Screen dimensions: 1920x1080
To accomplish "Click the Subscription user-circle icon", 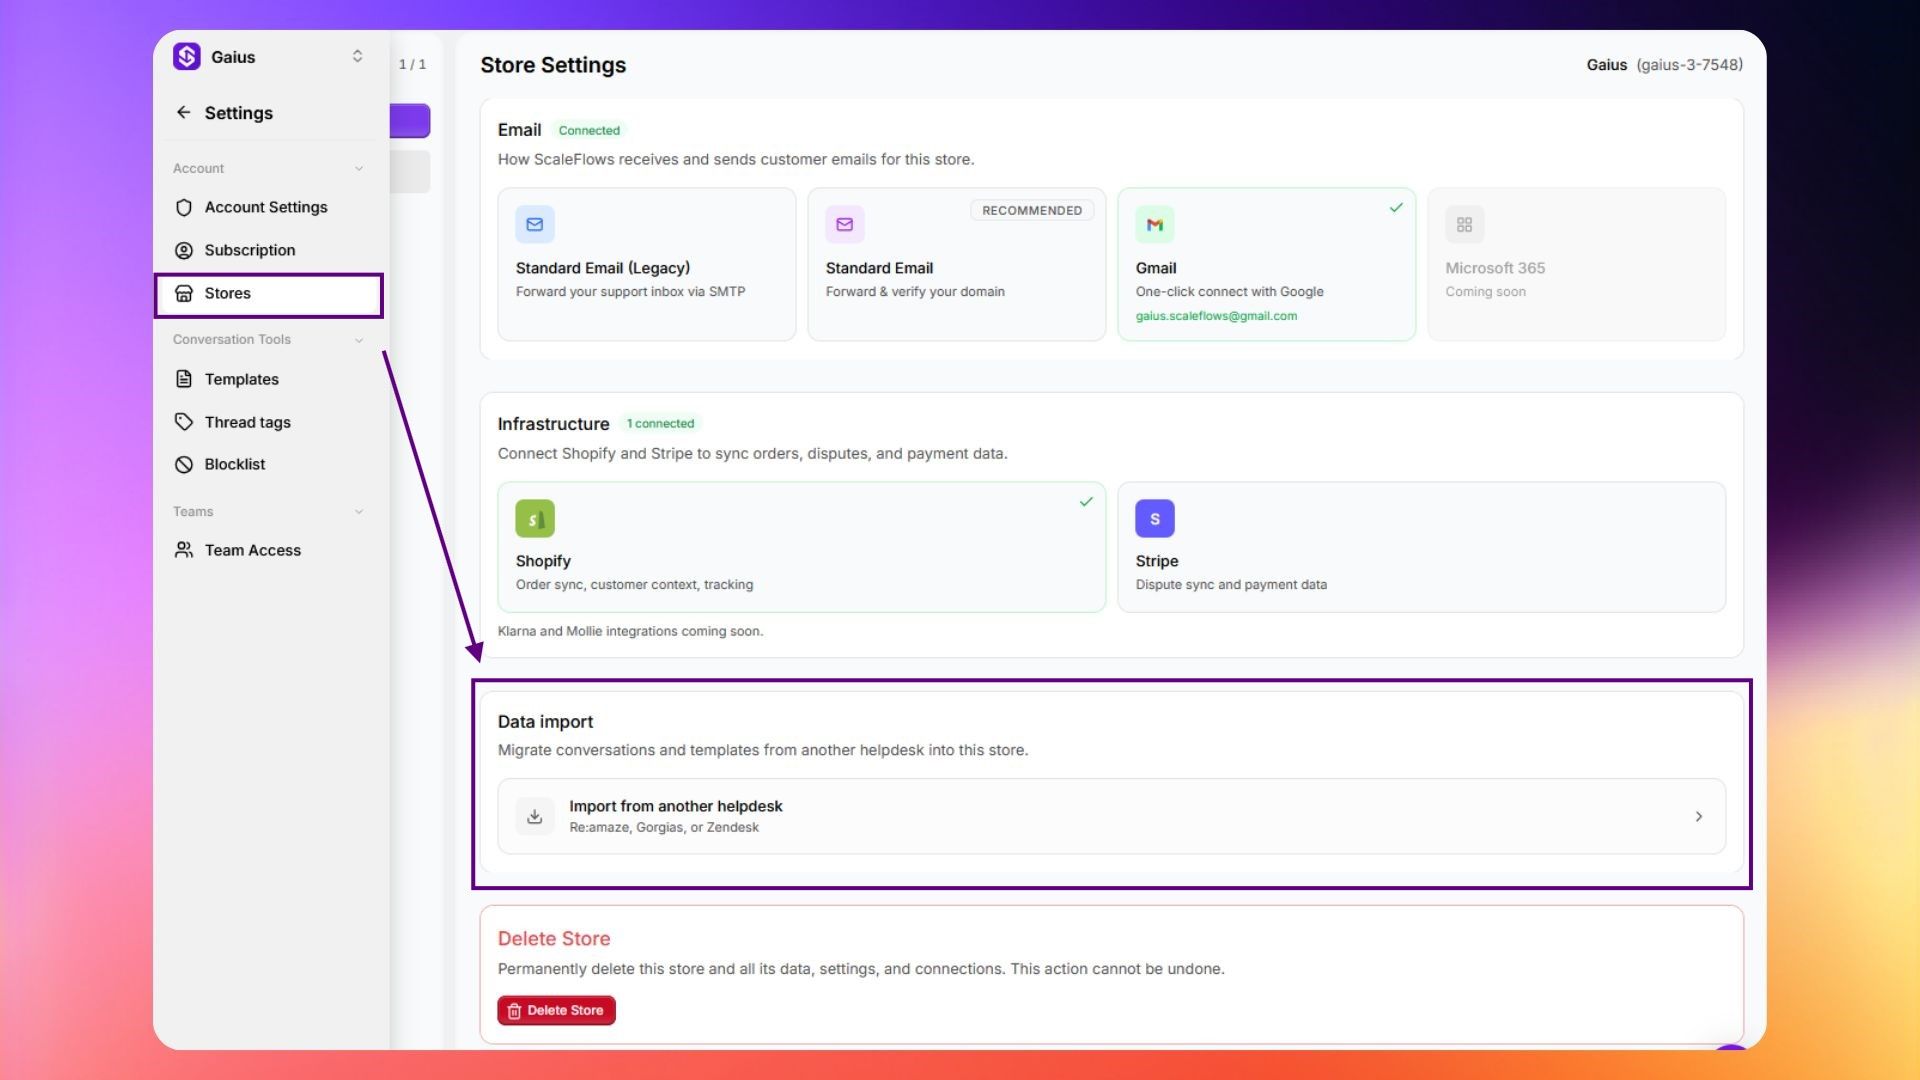I will coord(184,250).
